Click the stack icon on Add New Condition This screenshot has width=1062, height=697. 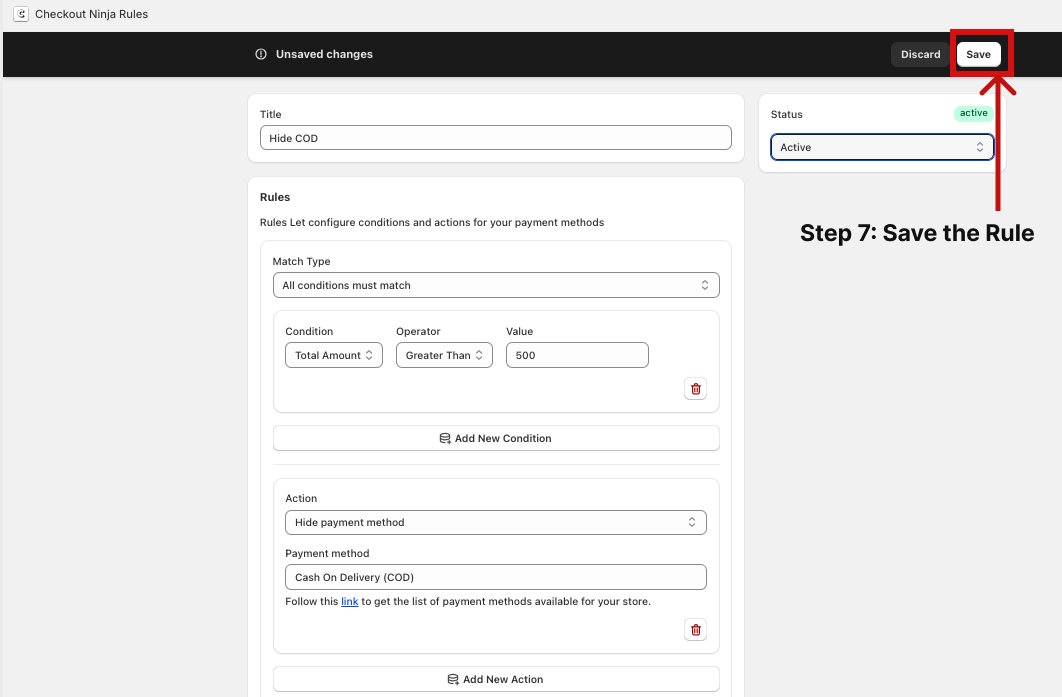tap(445, 439)
